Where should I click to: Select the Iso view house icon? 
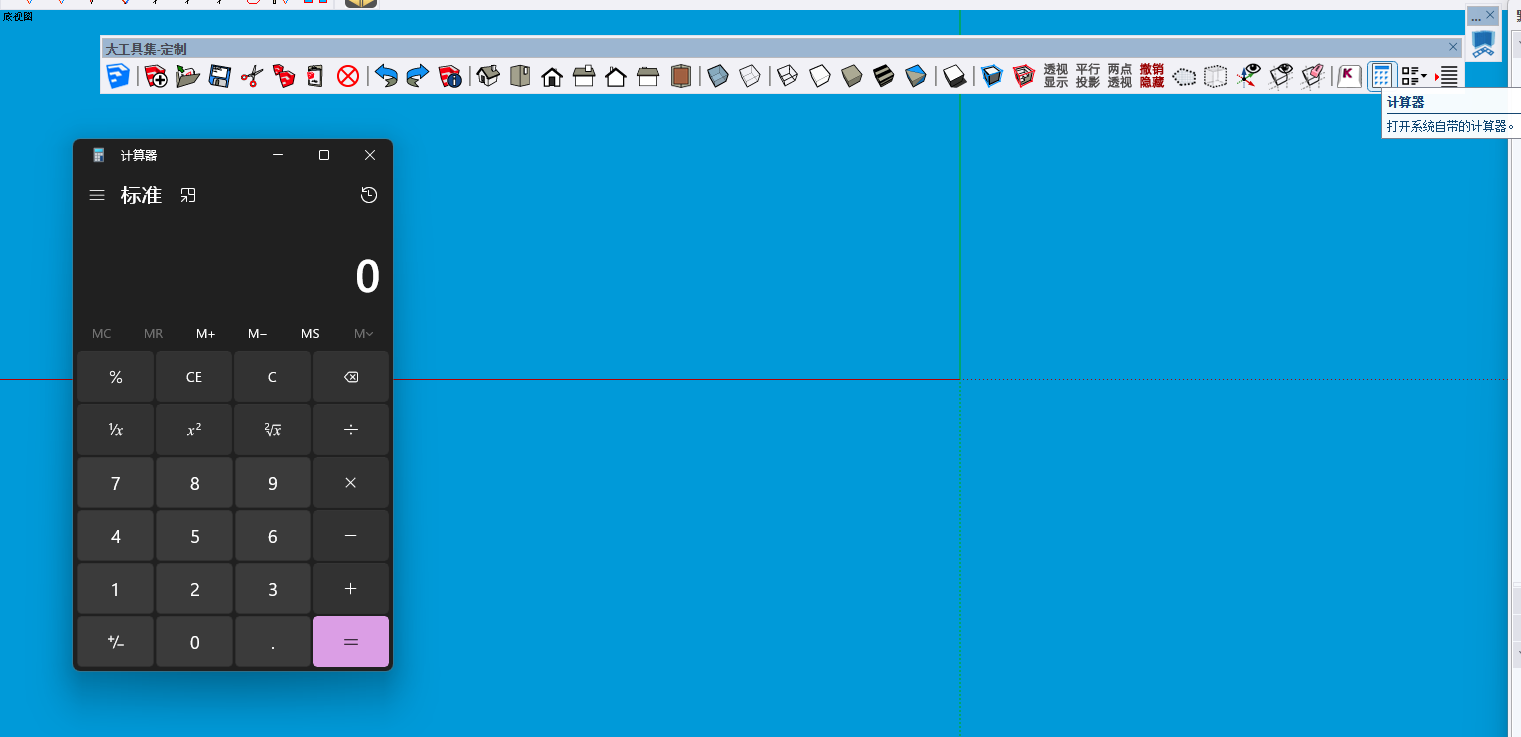tap(488, 76)
